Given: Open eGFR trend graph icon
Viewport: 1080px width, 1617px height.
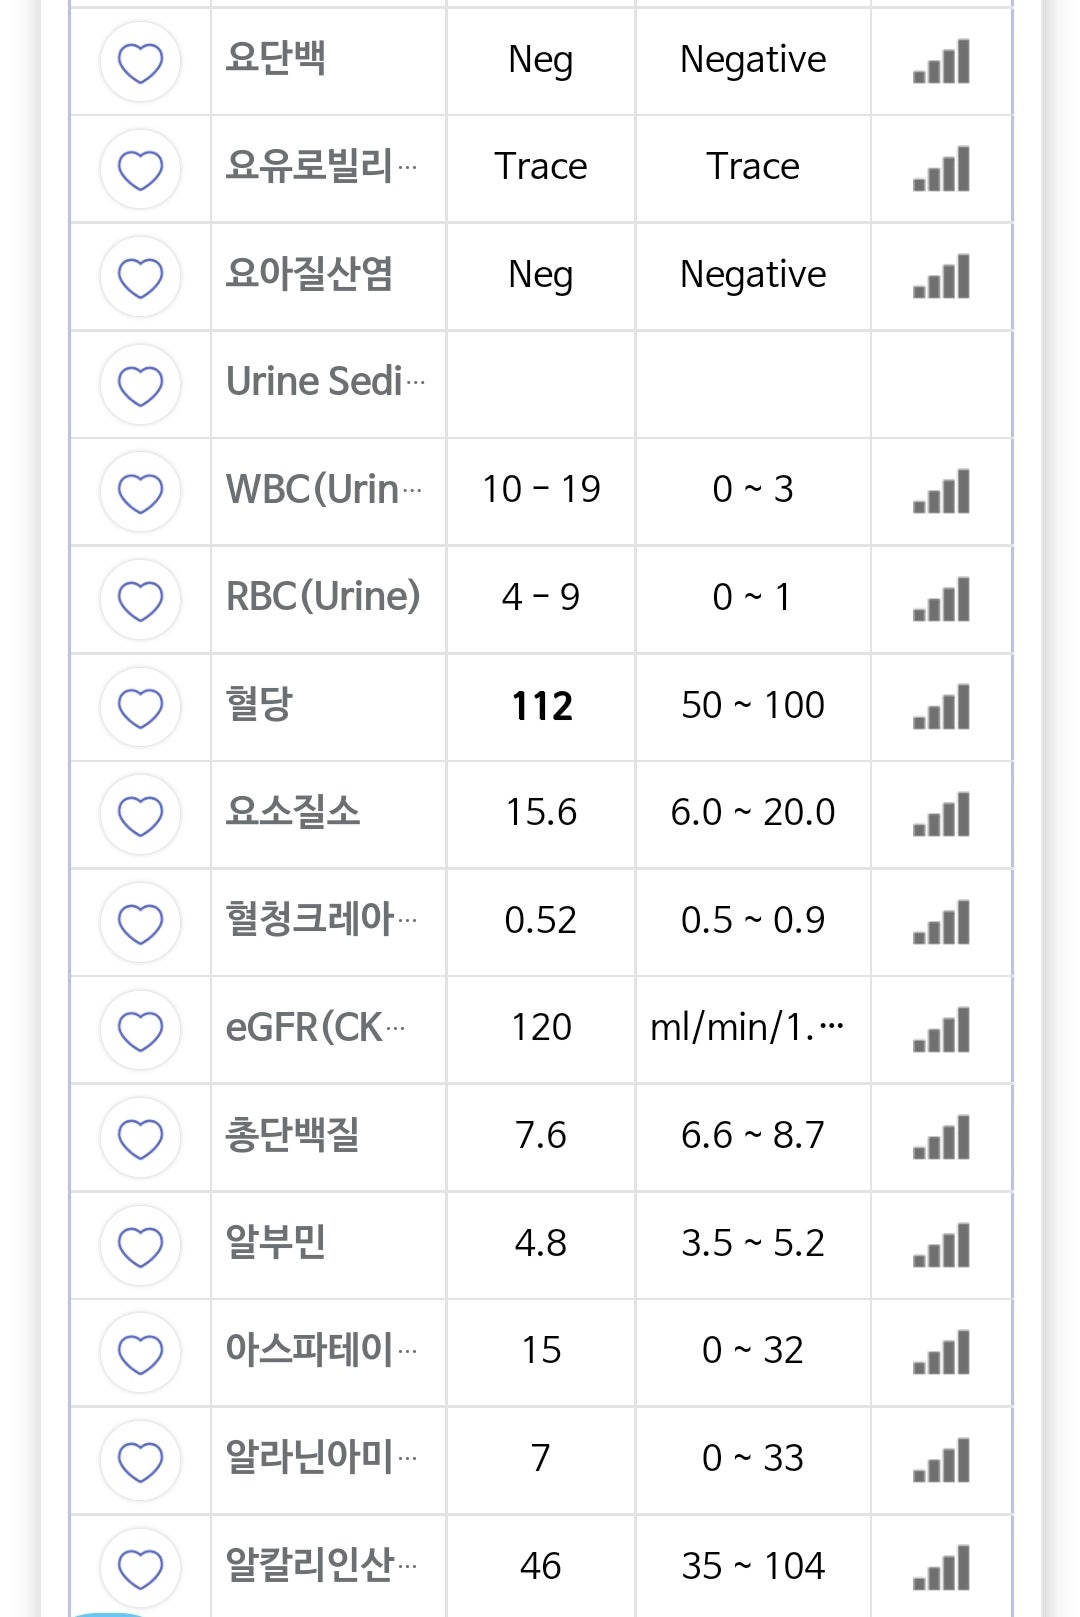Looking at the screenshot, I should pos(941,1030).
